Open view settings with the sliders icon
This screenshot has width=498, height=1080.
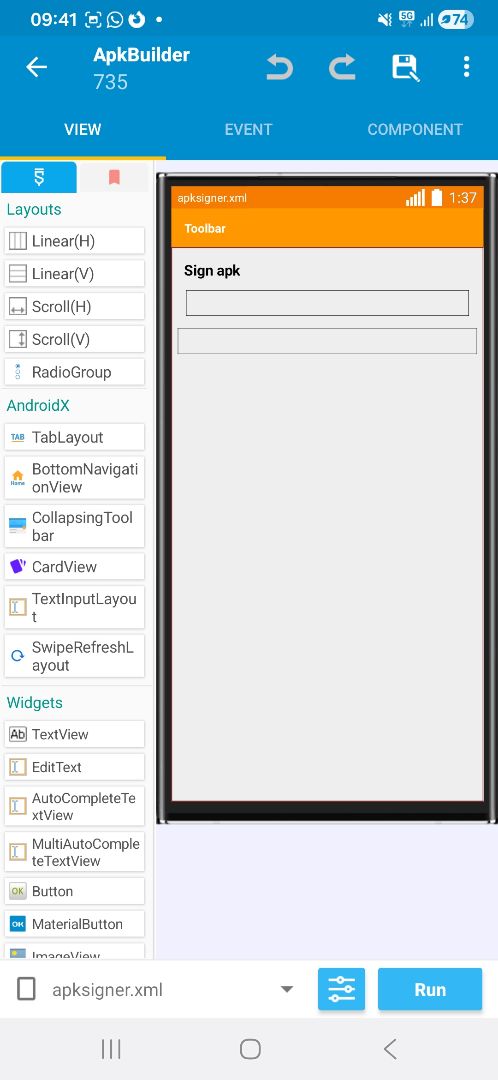[x=342, y=989]
